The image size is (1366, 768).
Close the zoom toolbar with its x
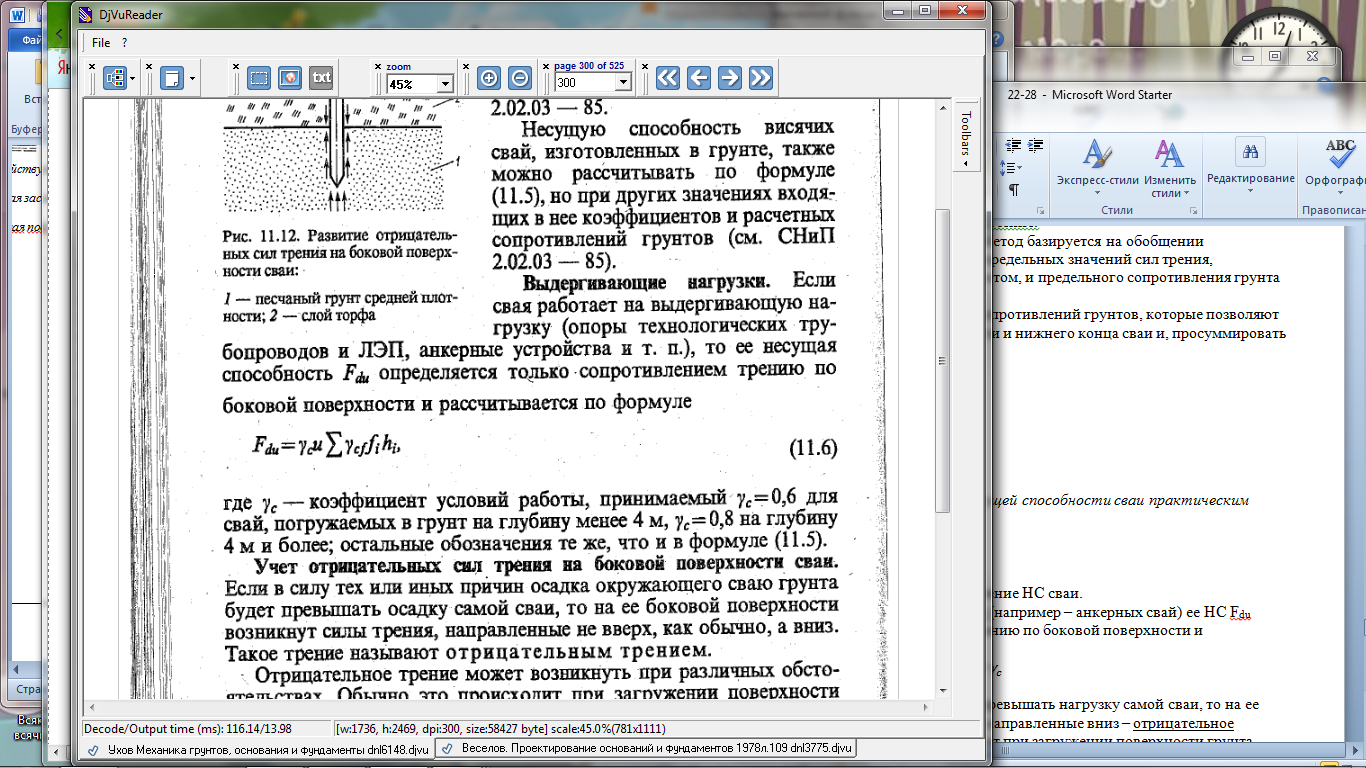pos(376,67)
